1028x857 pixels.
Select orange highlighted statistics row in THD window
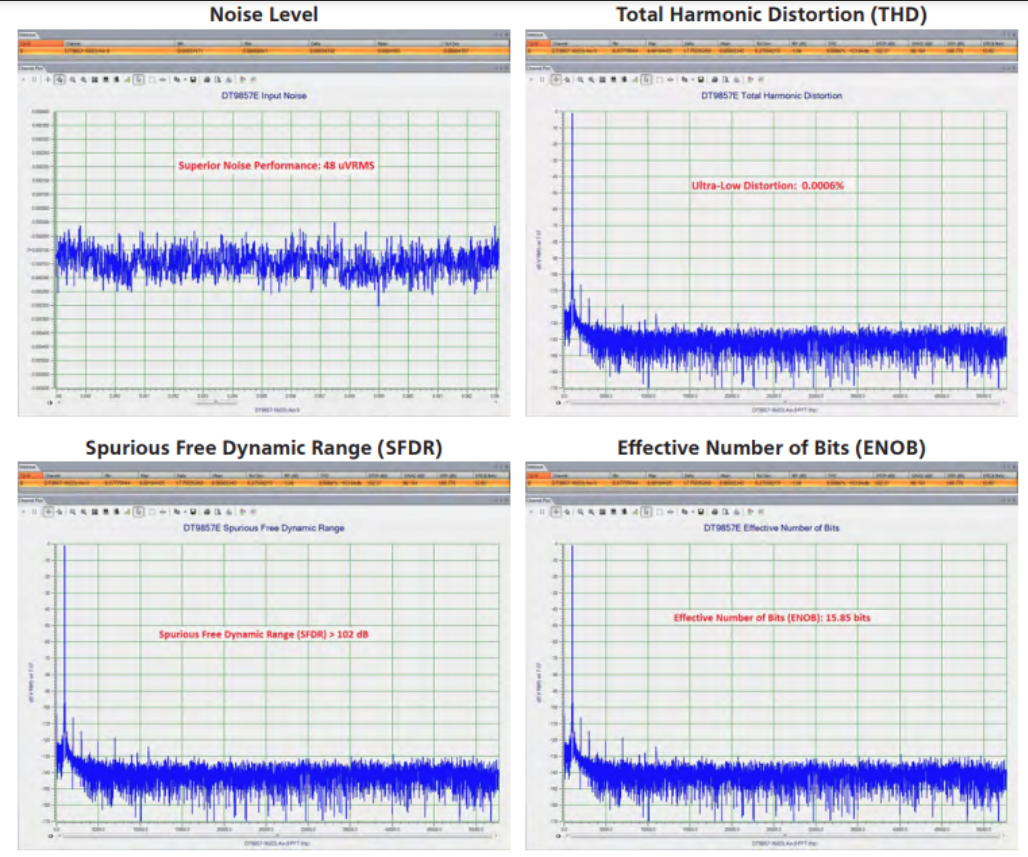pos(771,50)
